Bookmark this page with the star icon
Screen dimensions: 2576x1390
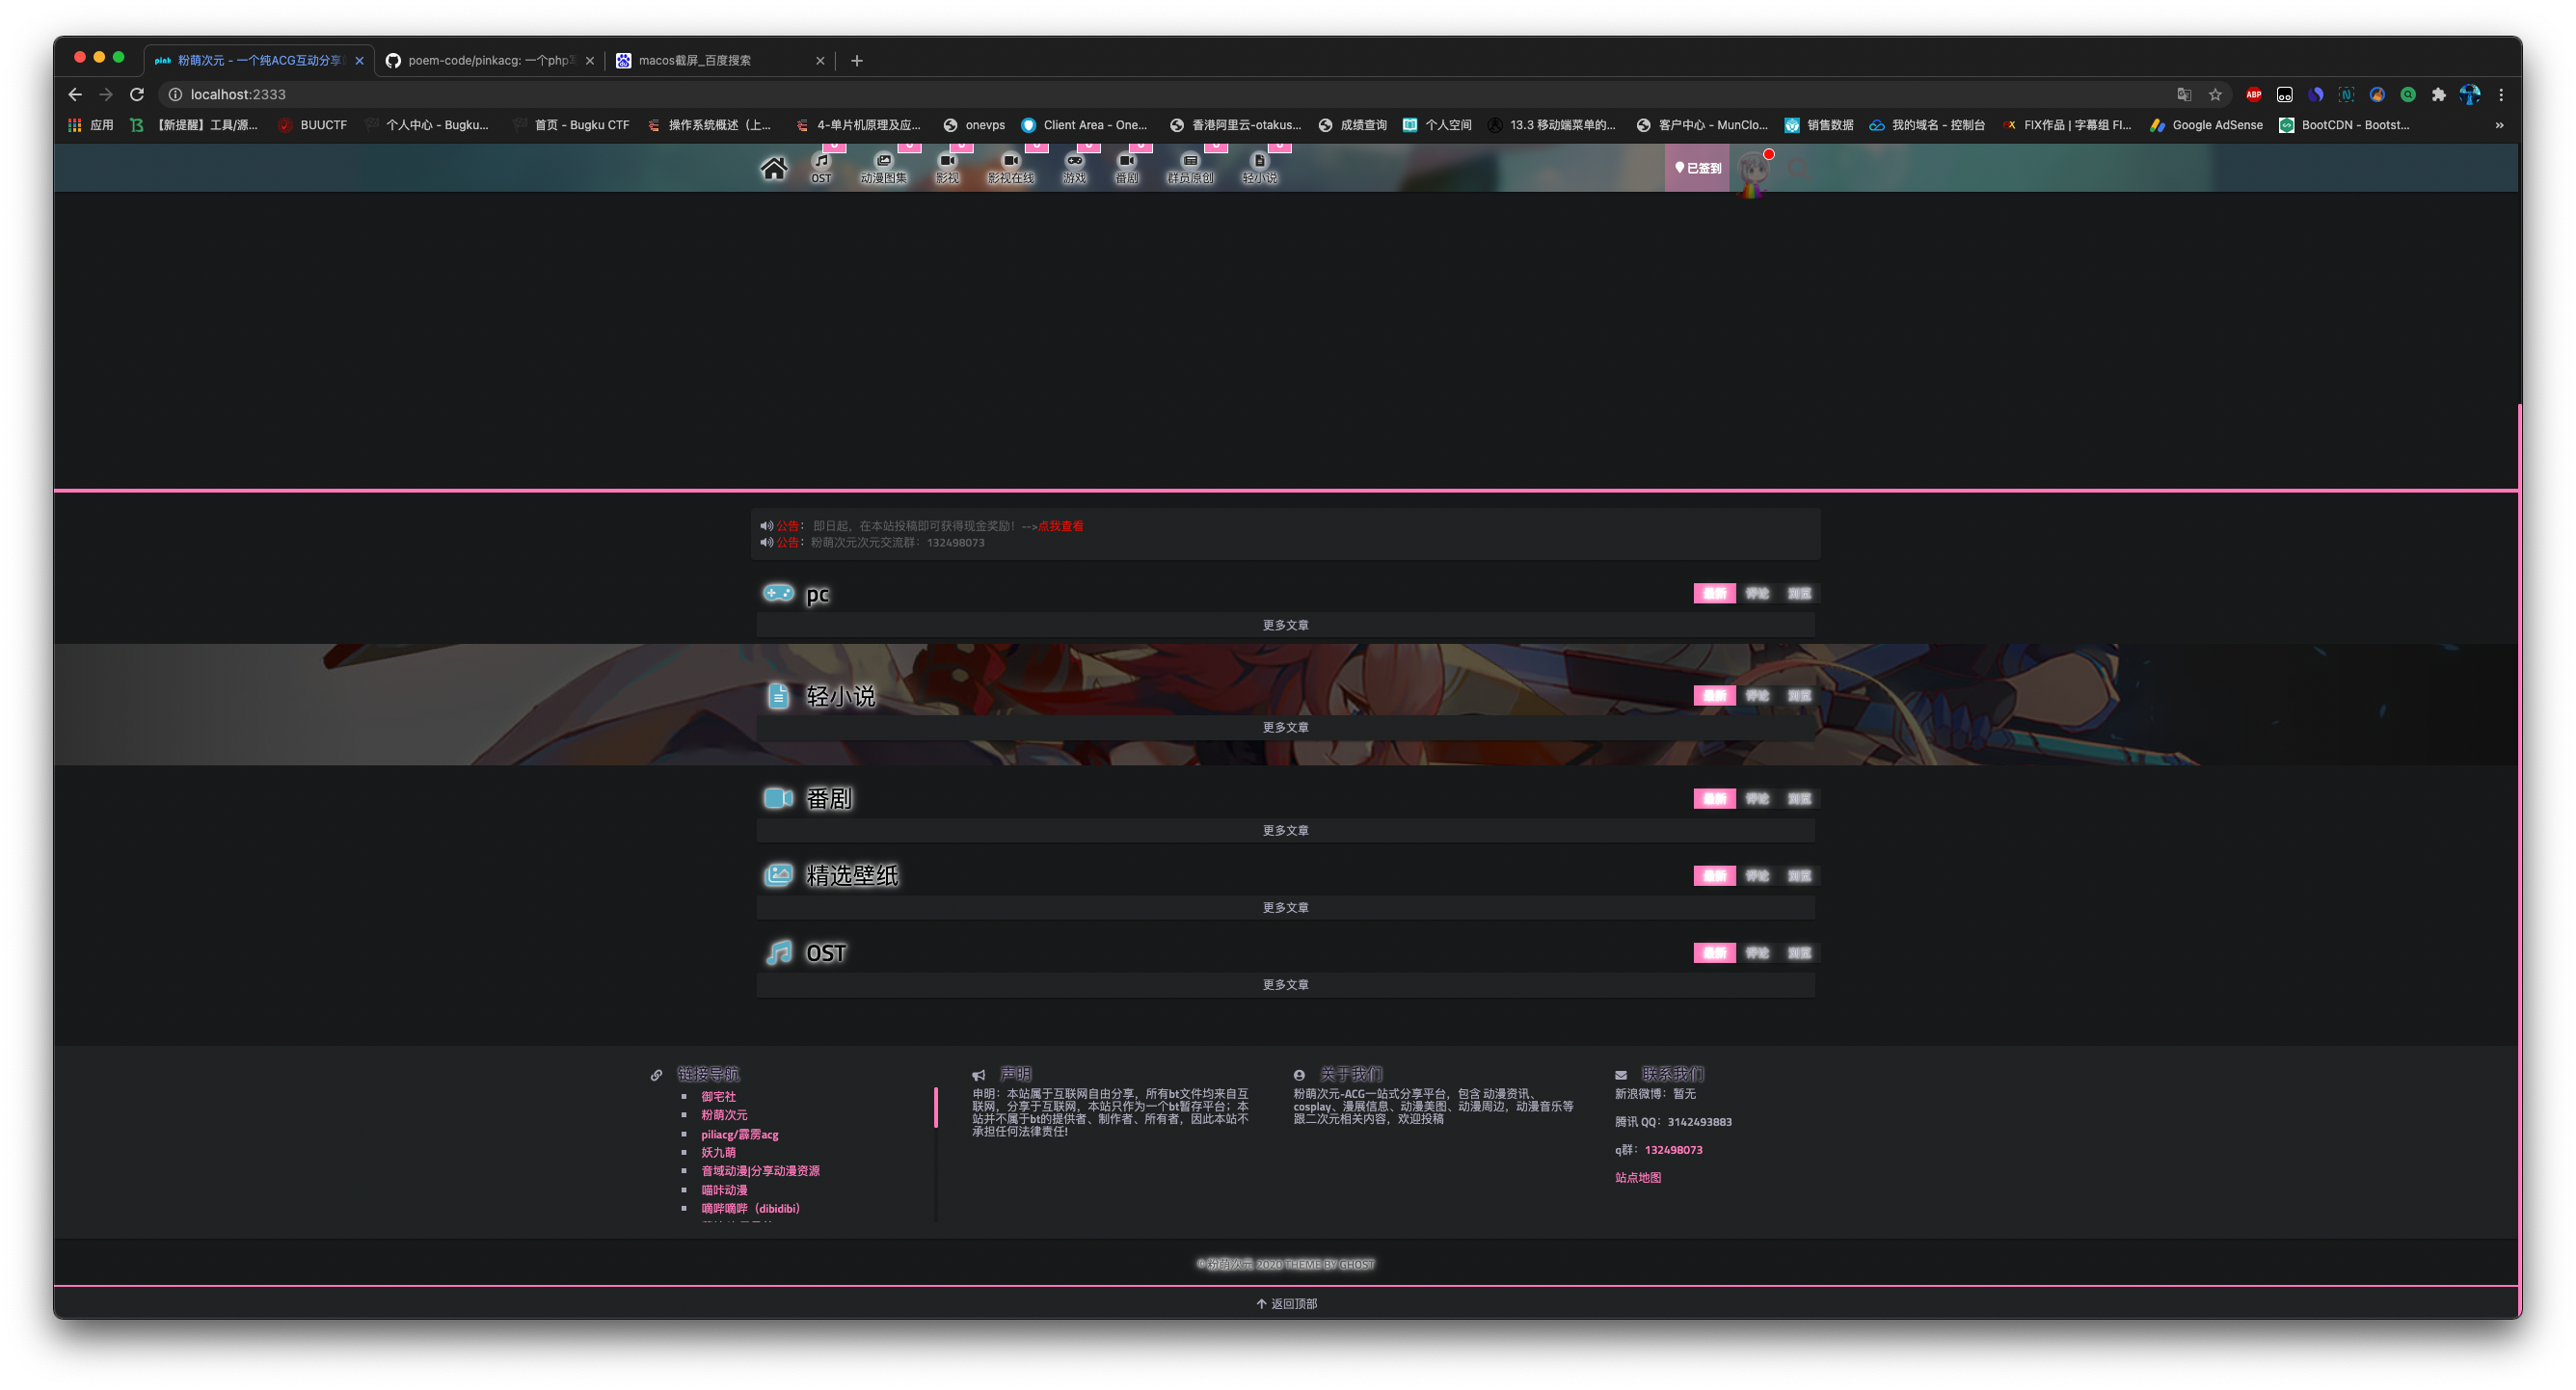tap(2215, 94)
